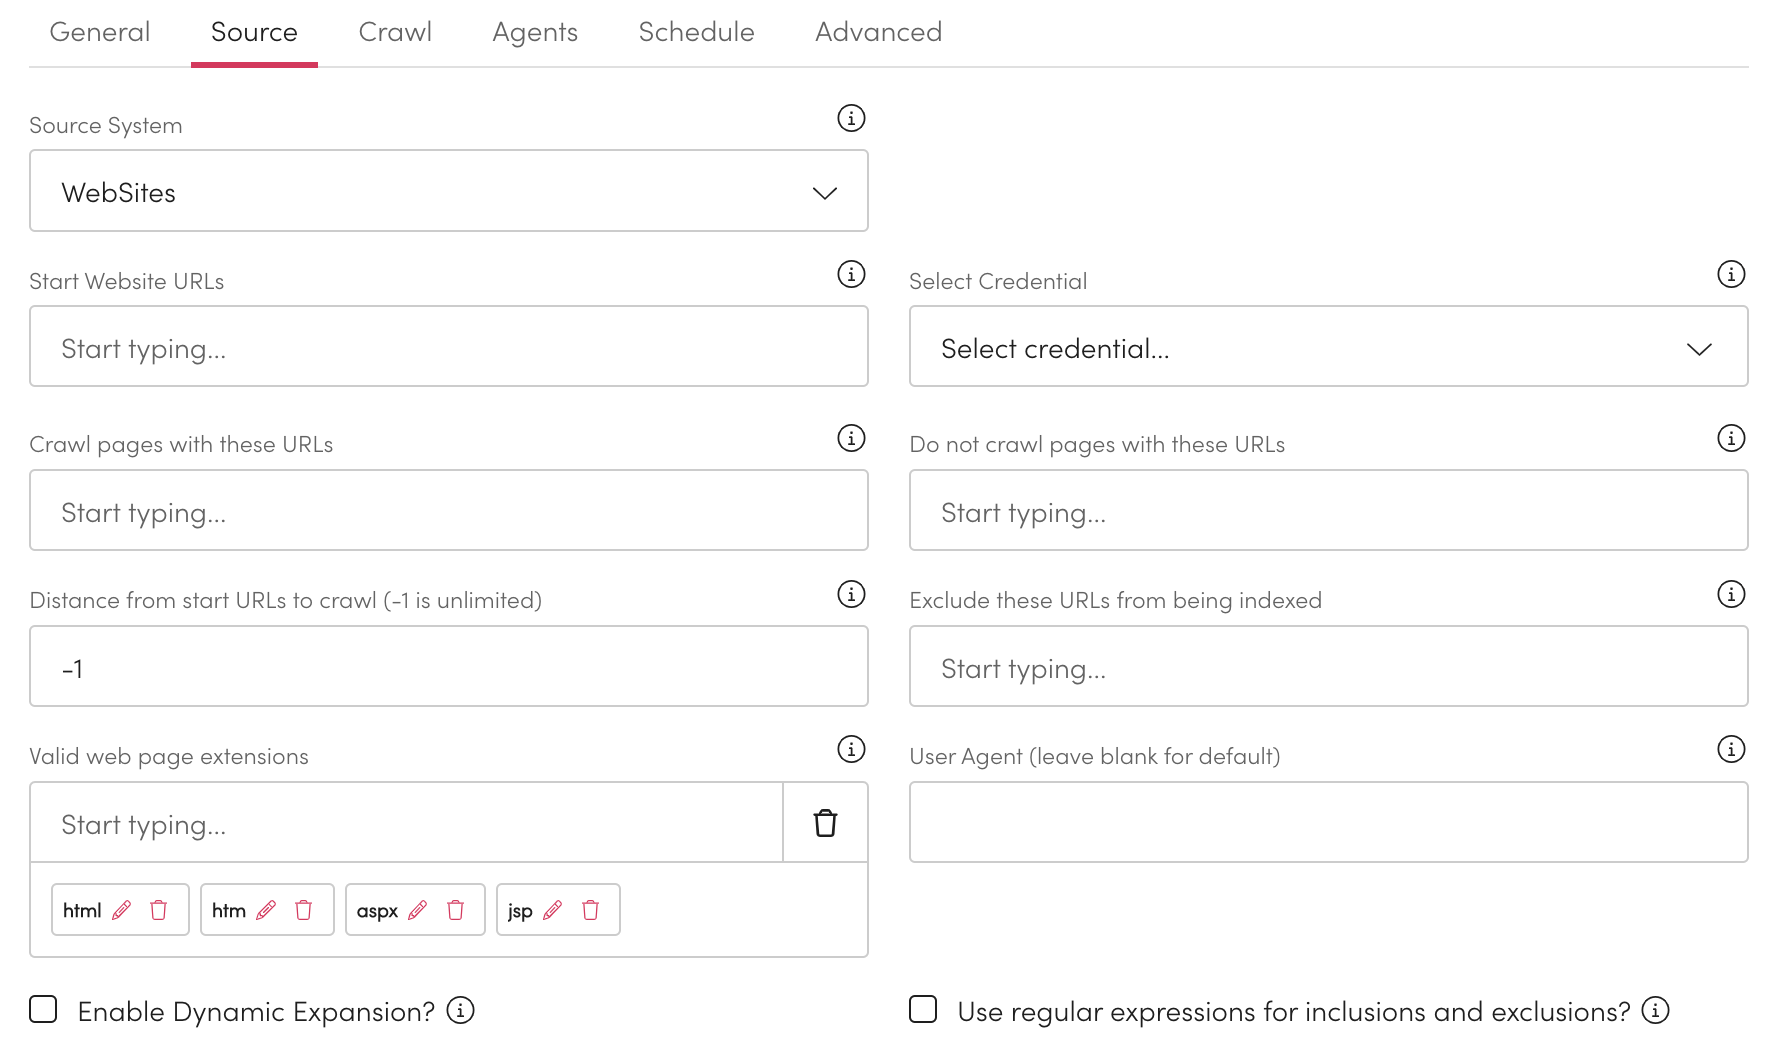Expand the Select Credential dropdown
1774x1044 pixels.
[x=1327, y=347]
